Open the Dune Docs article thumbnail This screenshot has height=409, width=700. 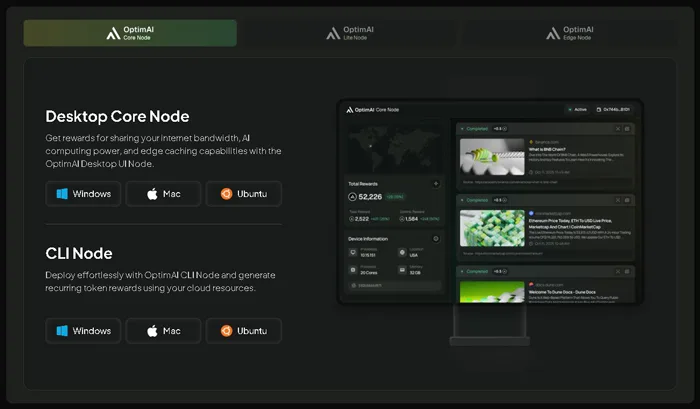[492, 292]
